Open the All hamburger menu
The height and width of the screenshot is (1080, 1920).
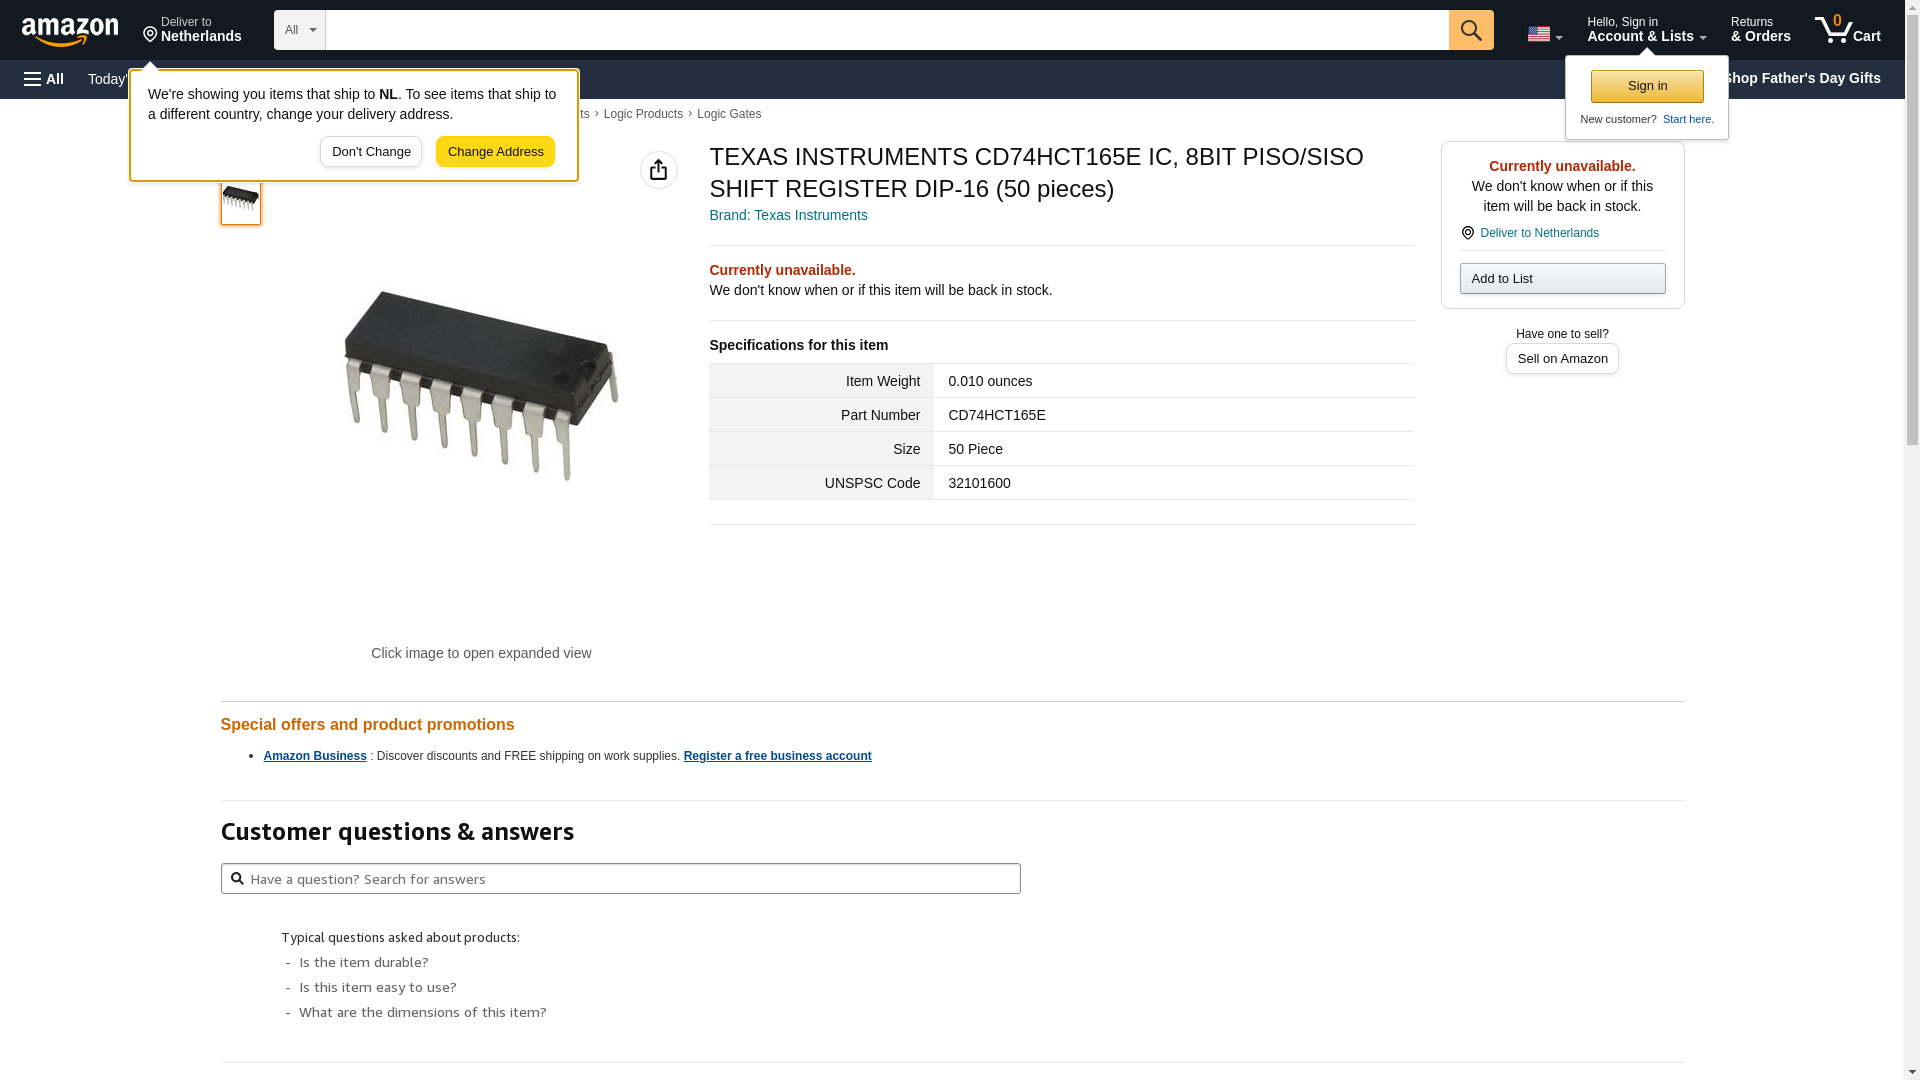(44, 79)
